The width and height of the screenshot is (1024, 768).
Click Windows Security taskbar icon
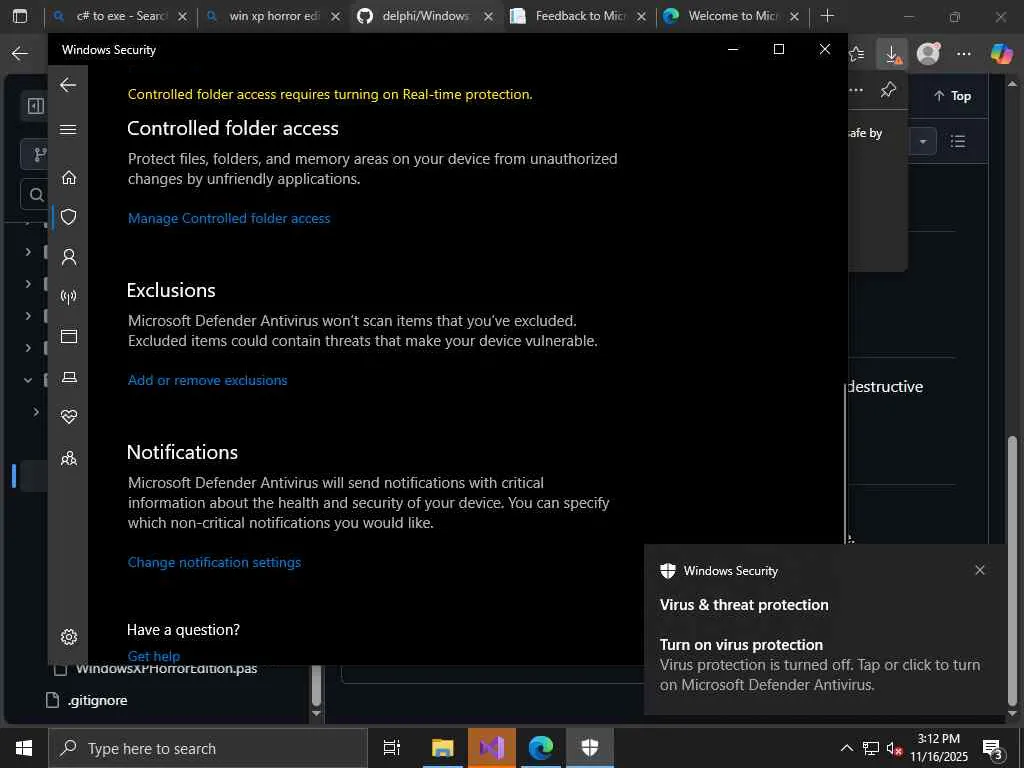tap(590, 748)
